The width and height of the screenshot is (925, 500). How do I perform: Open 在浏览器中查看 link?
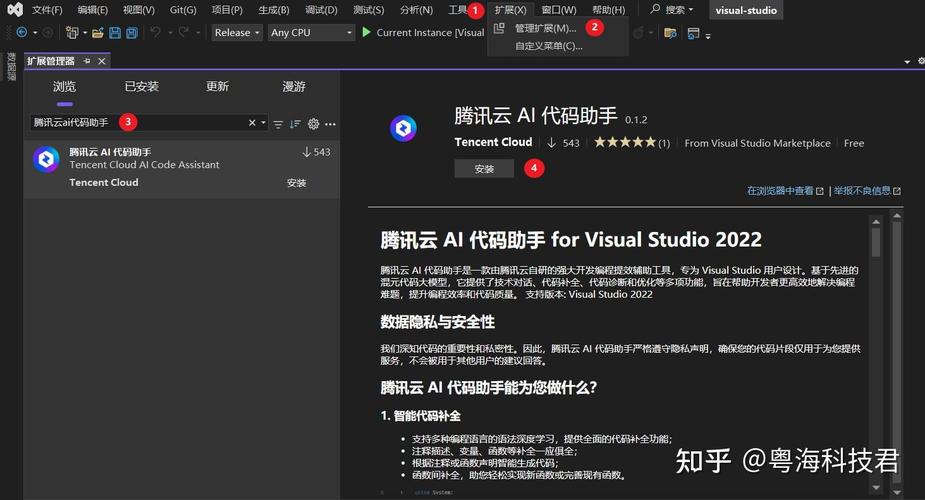[x=785, y=190]
